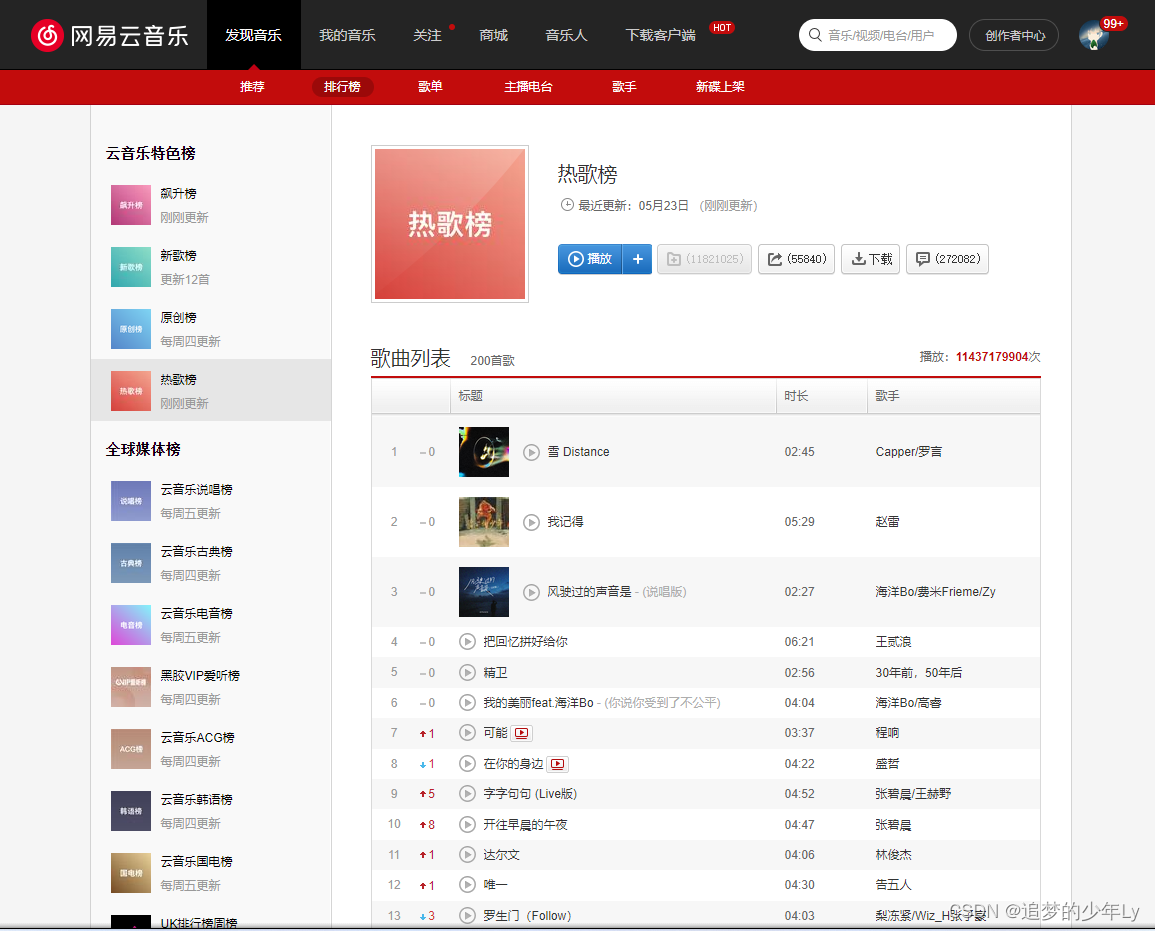Click the NetEase Cloud Music logo

coord(110,35)
